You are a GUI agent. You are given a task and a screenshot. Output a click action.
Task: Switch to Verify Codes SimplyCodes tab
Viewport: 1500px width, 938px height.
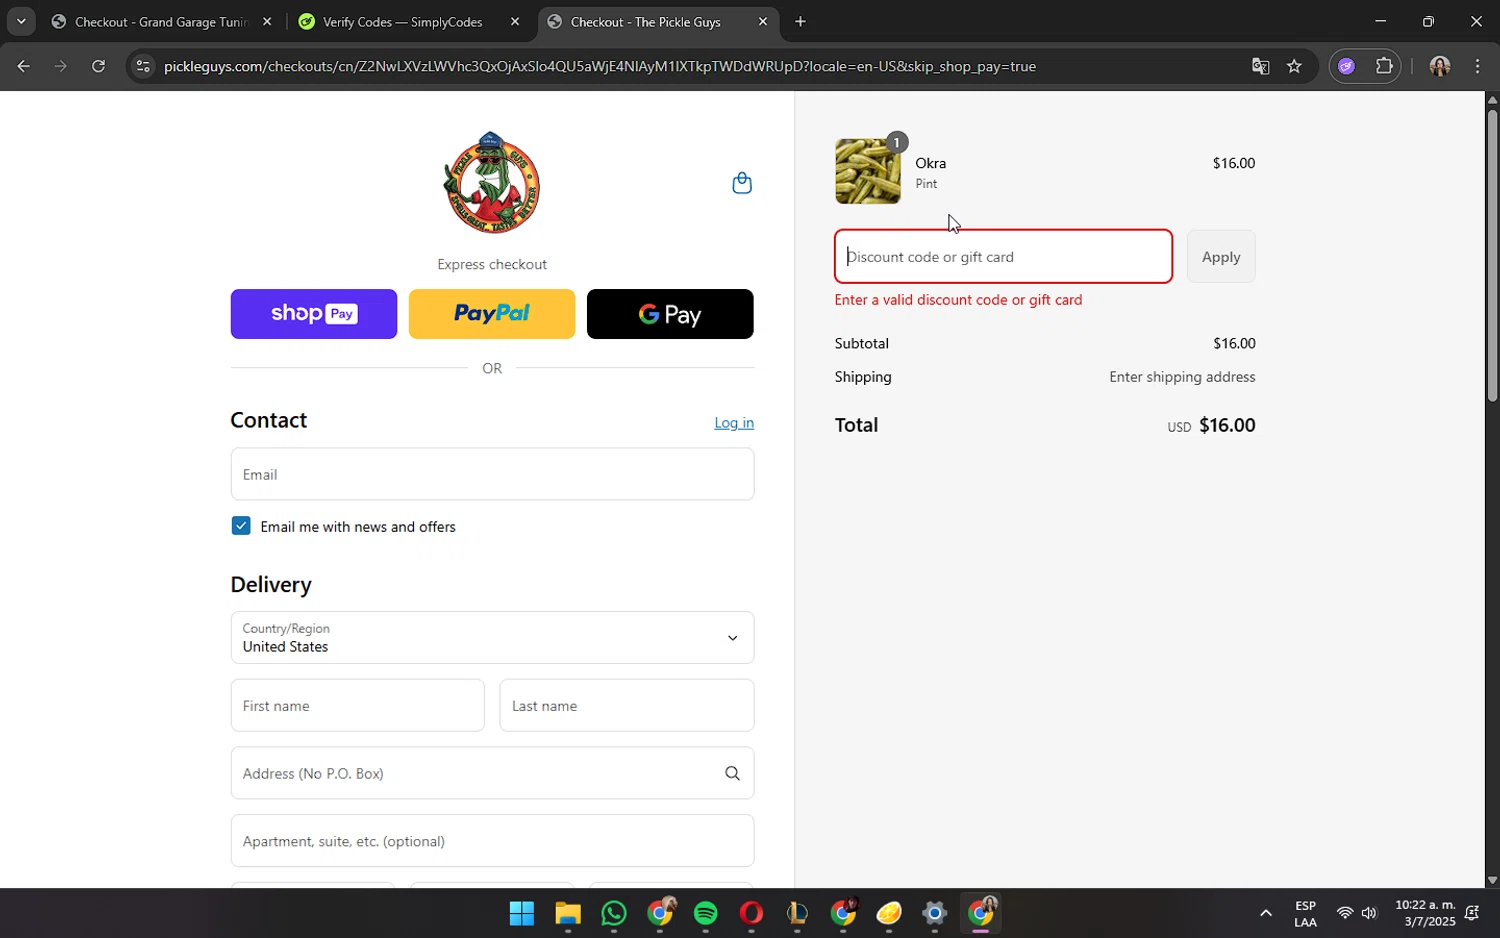point(402,21)
